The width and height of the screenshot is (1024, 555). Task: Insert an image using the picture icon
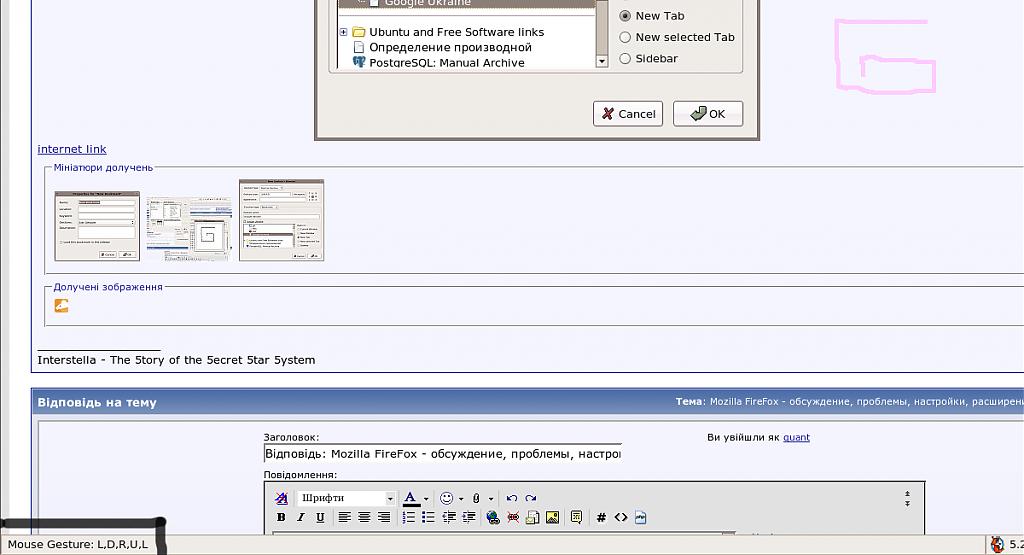pos(552,517)
